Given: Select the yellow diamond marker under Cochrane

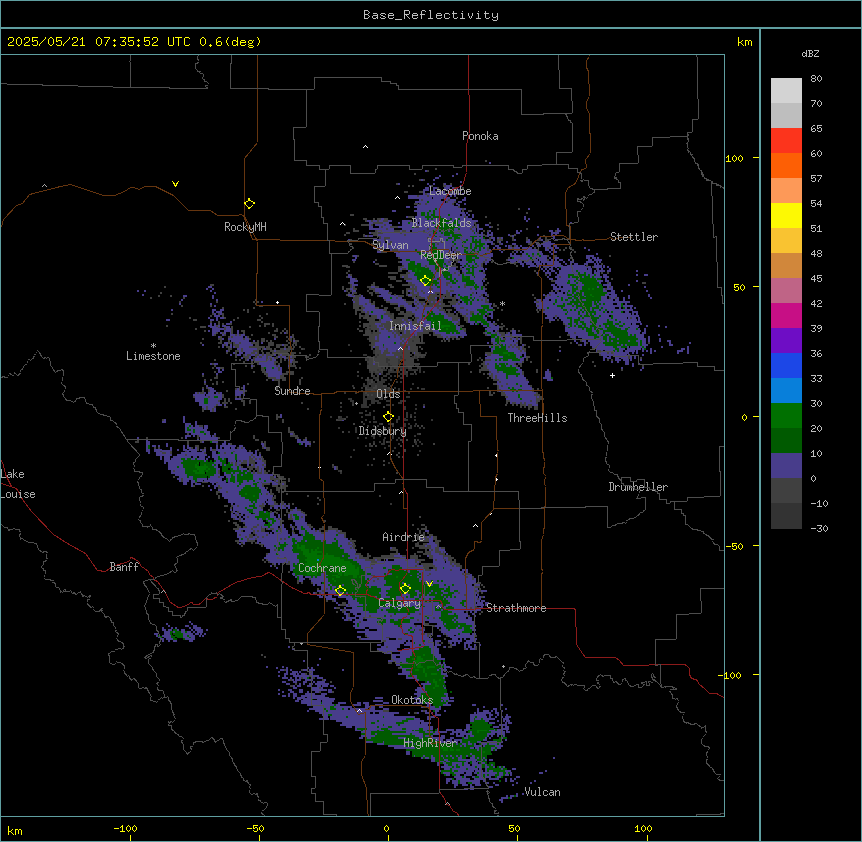Looking at the screenshot, I should [x=340, y=591].
